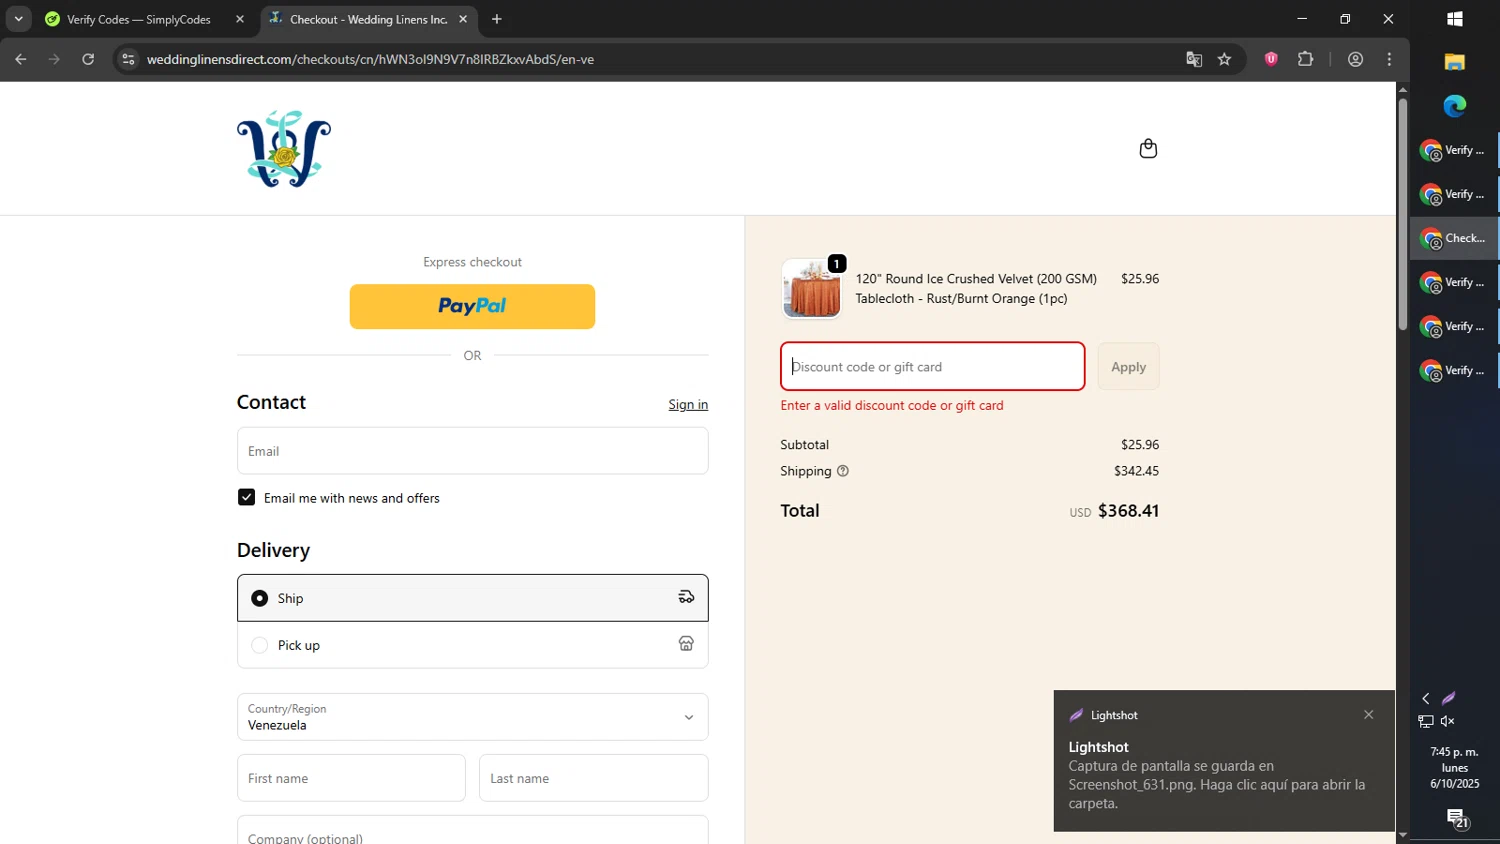Pay with PayPal express checkout

(x=472, y=306)
